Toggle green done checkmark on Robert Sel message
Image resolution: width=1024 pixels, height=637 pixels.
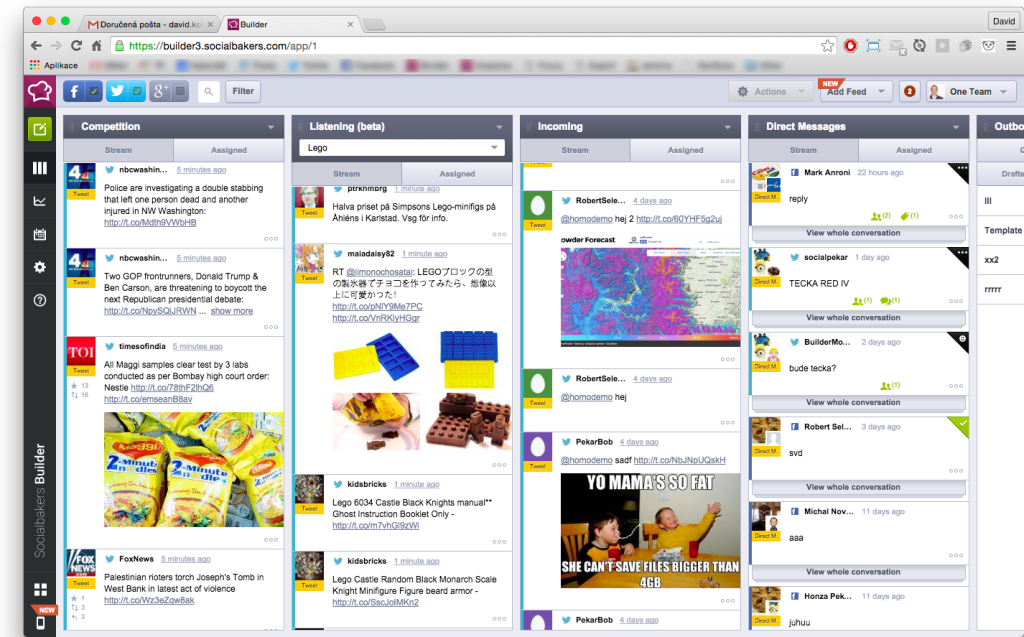coord(961,424)
